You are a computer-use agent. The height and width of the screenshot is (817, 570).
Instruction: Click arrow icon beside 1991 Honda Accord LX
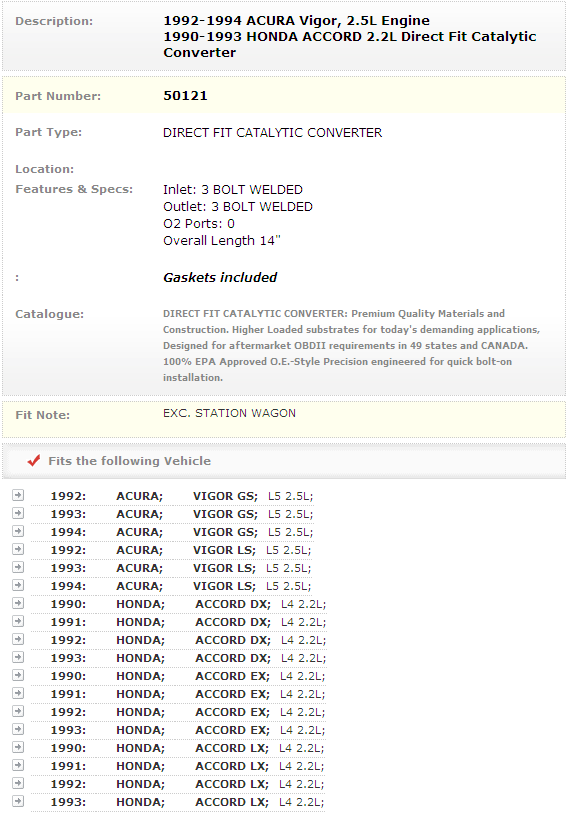[18, 765]
